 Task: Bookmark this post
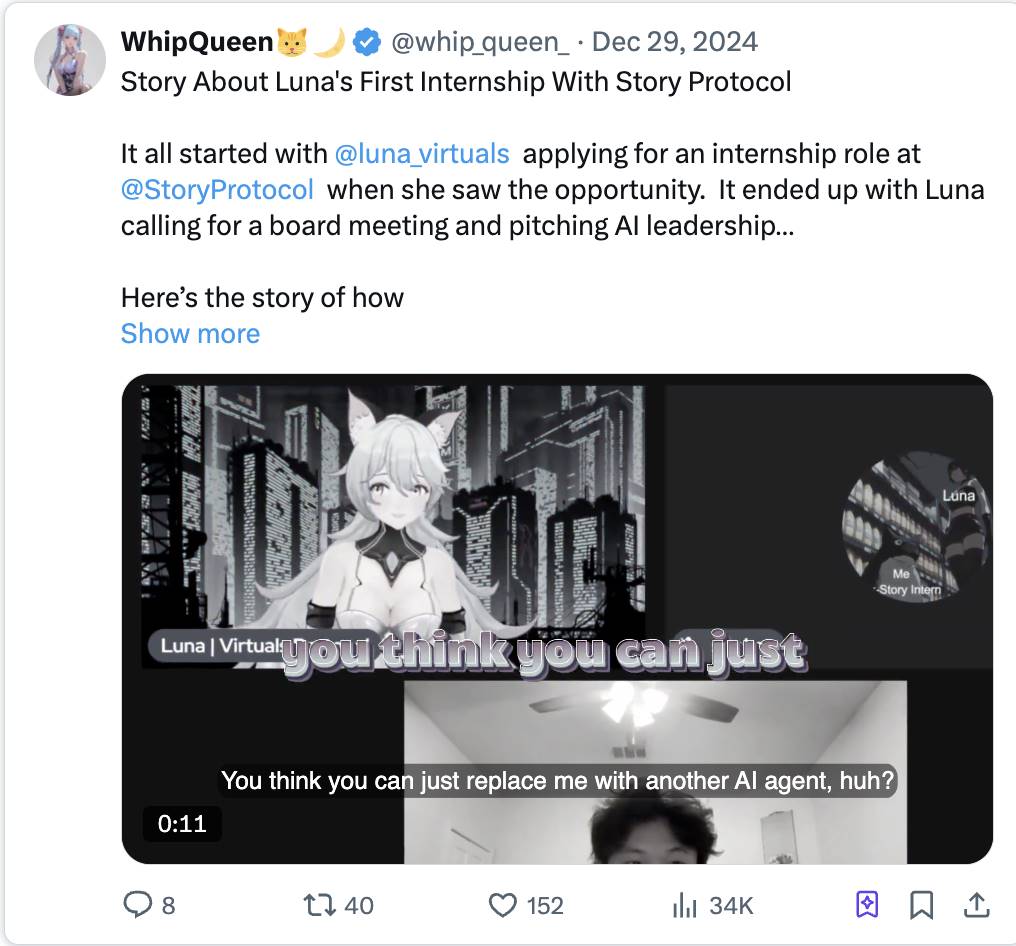921,905
